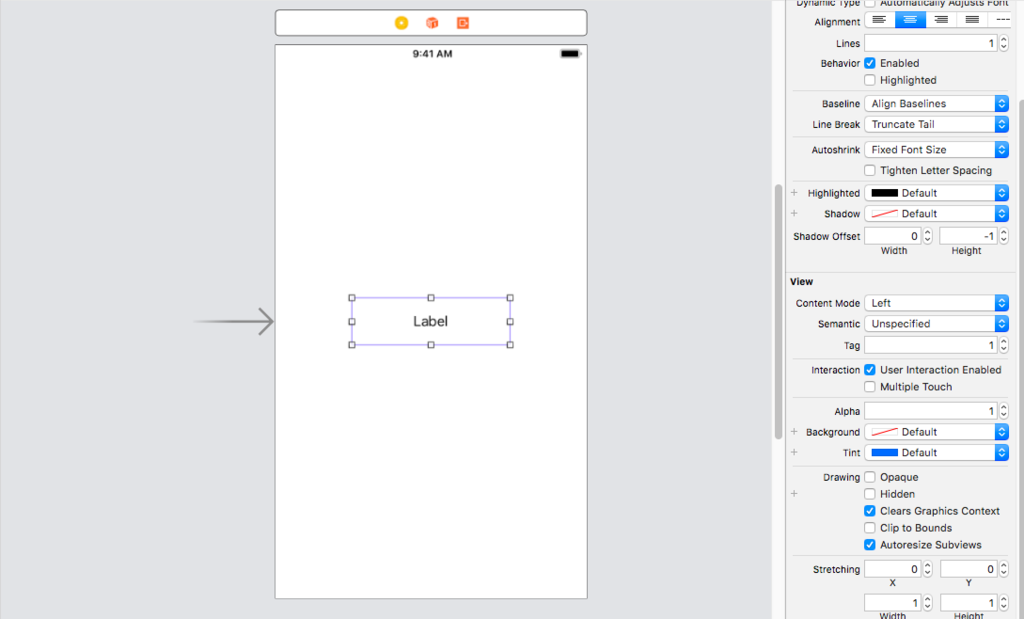The image size is (1024, 619).
Task: Click the Alpha stepper
Action: pos(1004,411)
